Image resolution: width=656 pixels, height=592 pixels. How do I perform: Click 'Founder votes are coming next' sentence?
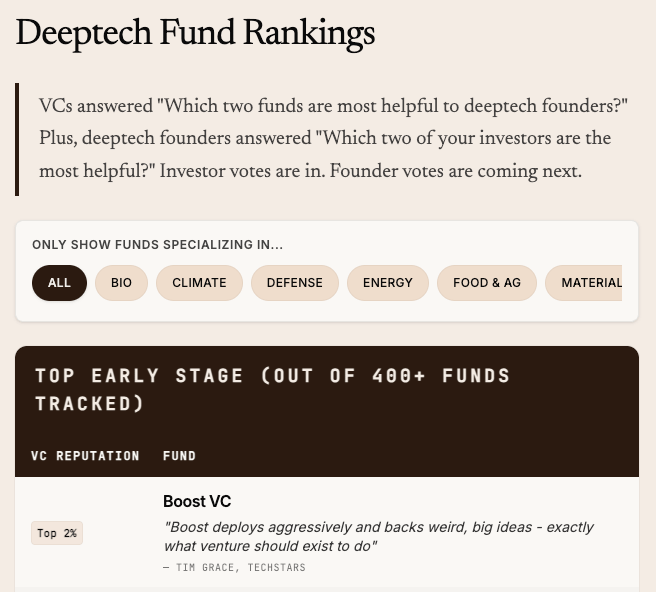(x=456, y=171)
